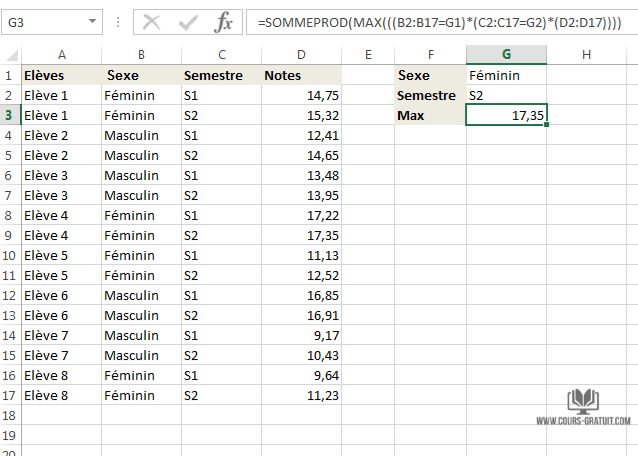
Task: Select column G header
Action: pos(506,54)
